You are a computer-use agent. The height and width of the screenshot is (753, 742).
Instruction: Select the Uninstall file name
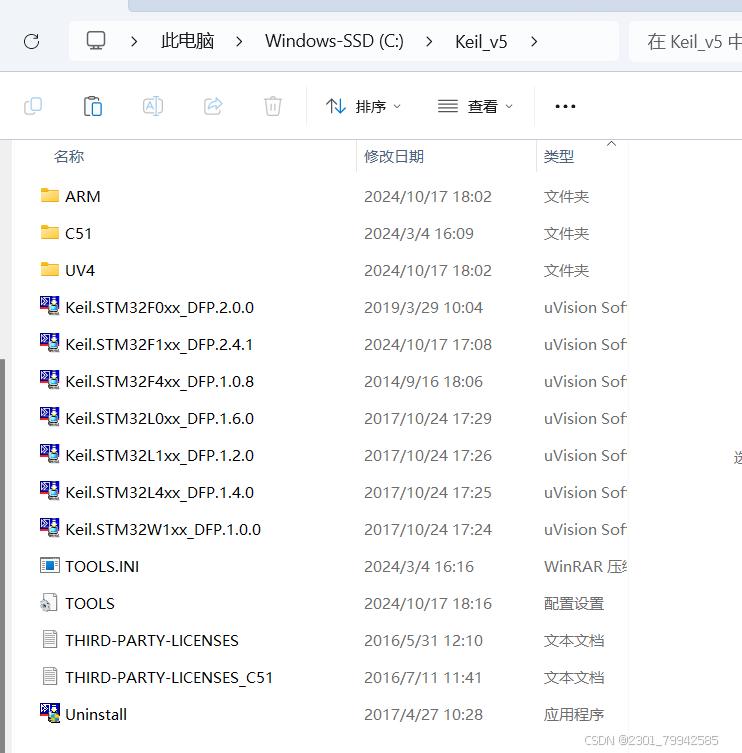tap(96, 715)
